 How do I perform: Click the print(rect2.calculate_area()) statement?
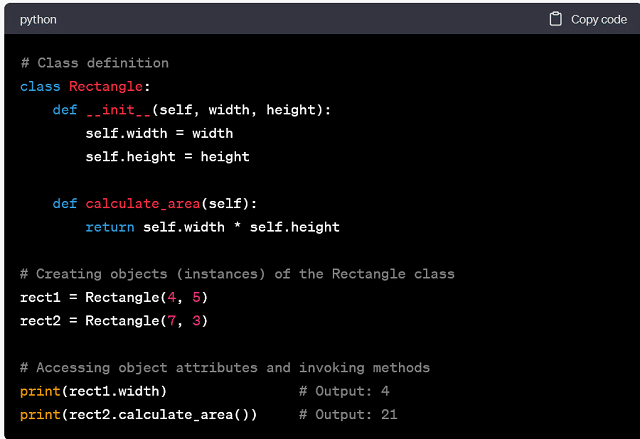tap(138, 414)
